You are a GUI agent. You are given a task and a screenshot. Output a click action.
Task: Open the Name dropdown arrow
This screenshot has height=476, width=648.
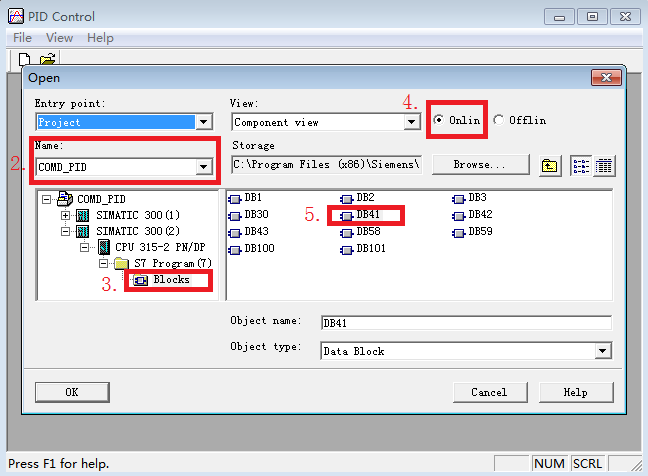pos(203,167)
